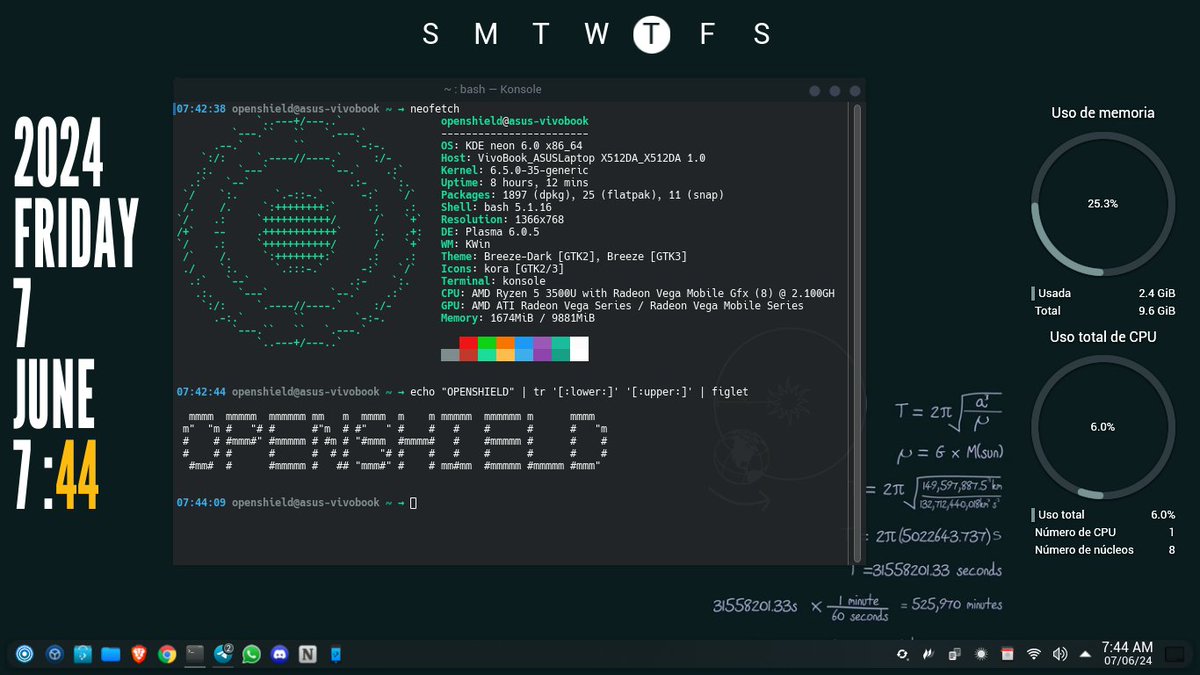
Task: Click the blue steering-wheel icon in the taskbar
Action: coord(55,655)
